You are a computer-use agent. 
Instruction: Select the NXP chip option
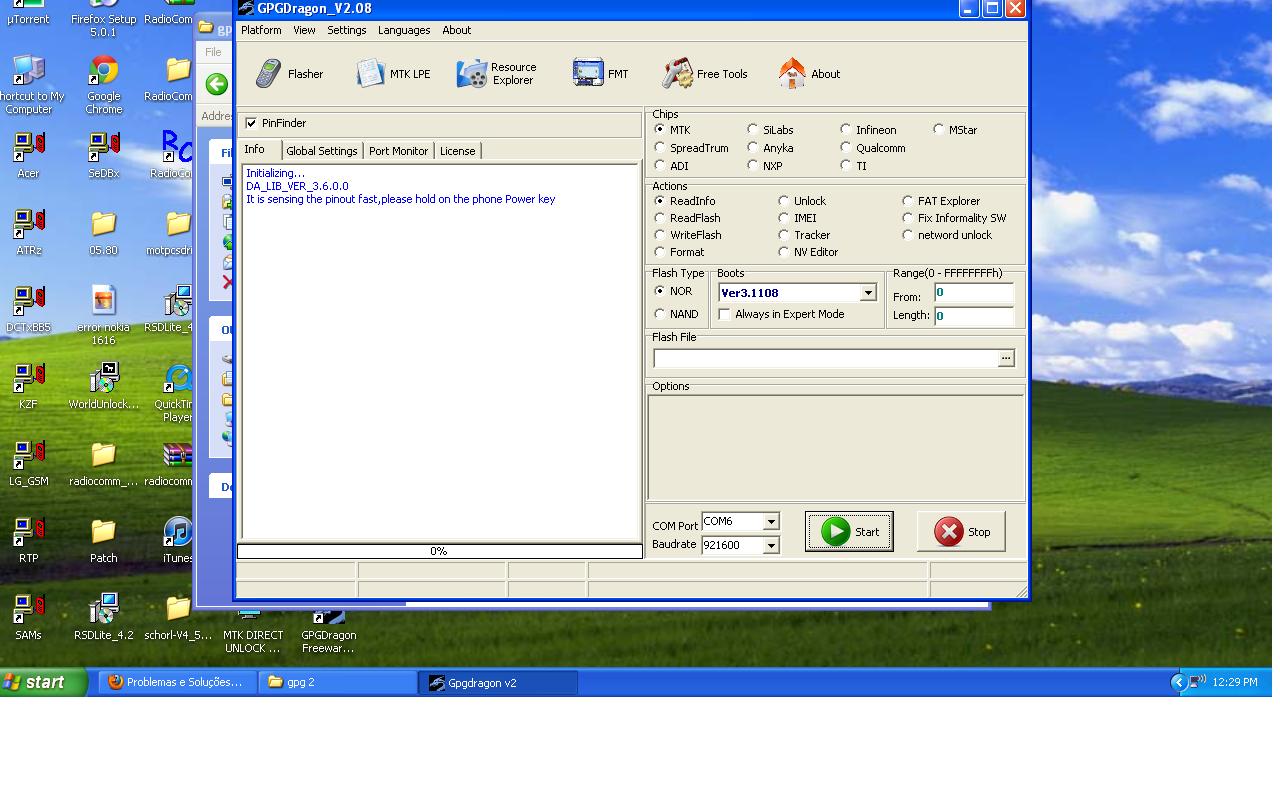(x=753, y=166)
